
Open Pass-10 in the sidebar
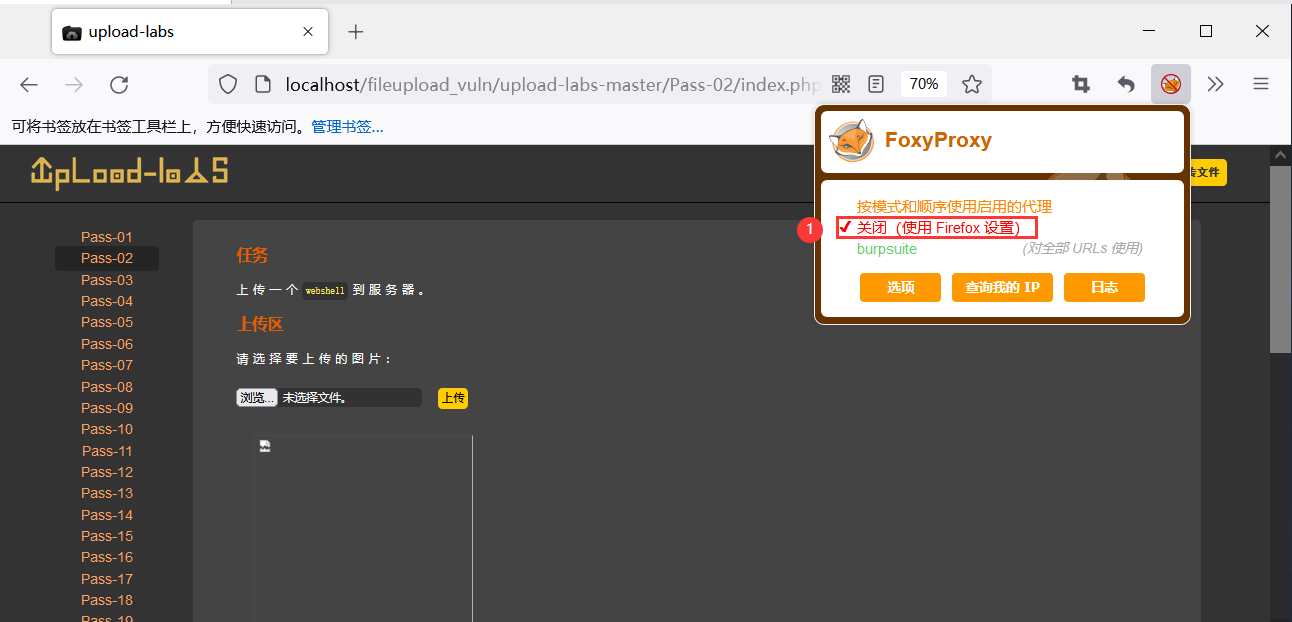pyautogui.click(x=107, y=429)
